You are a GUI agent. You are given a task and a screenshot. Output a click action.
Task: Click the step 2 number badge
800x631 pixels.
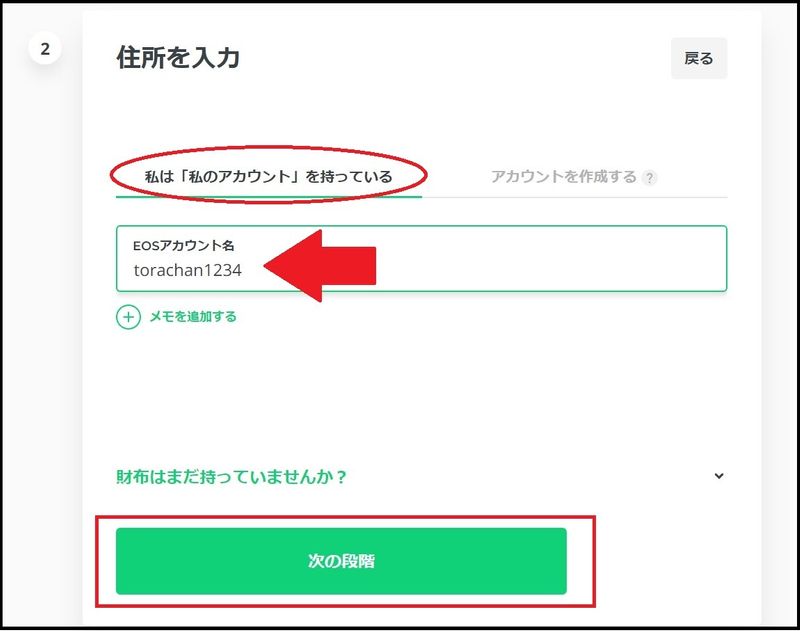[x=45, y=49]
